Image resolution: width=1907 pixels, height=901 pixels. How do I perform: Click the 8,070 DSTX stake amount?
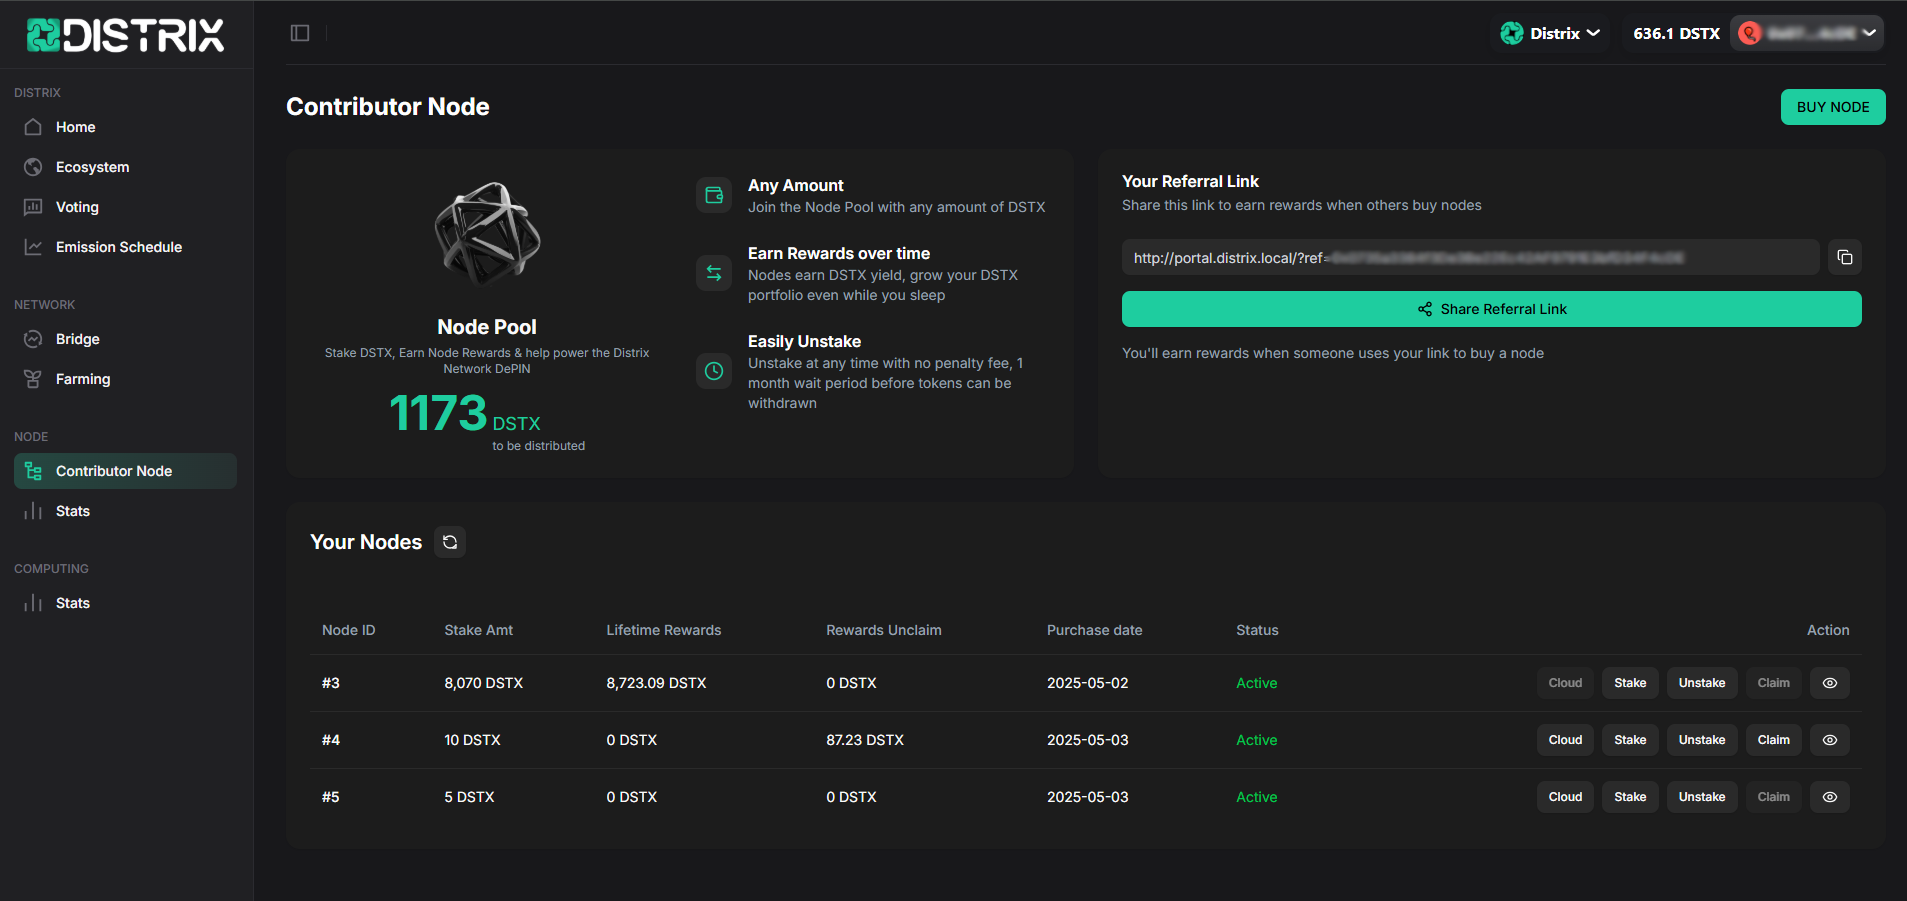point(484,683)
